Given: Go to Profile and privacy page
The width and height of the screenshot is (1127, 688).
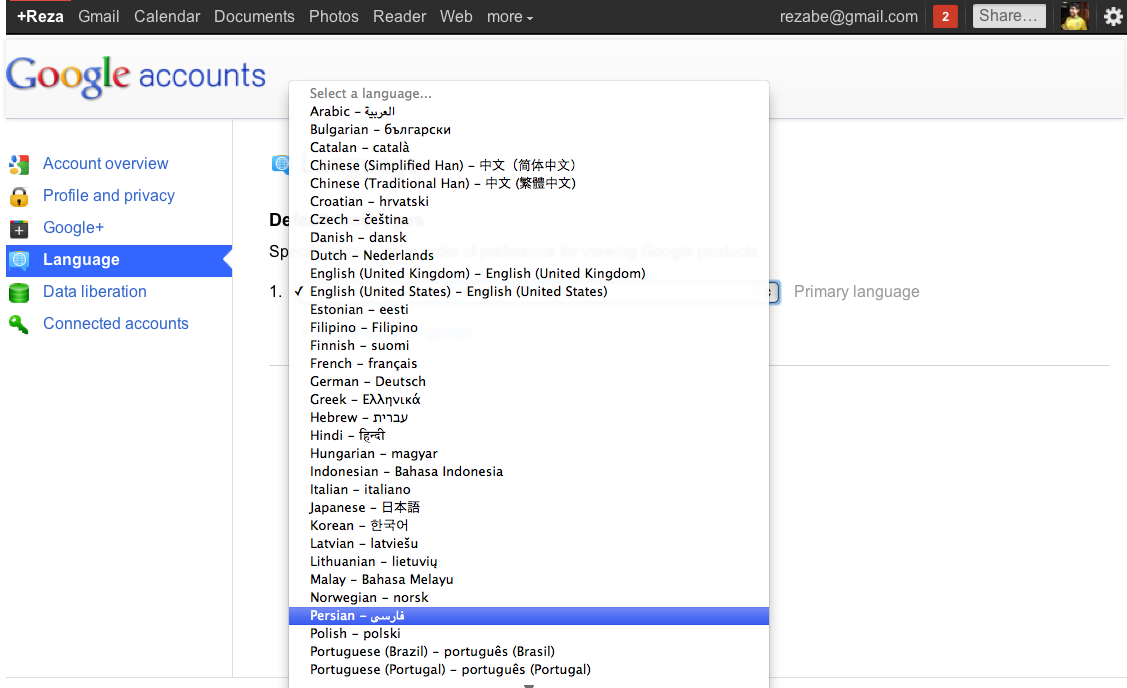Looking at the screenshot, I should (x=109, y=196).
